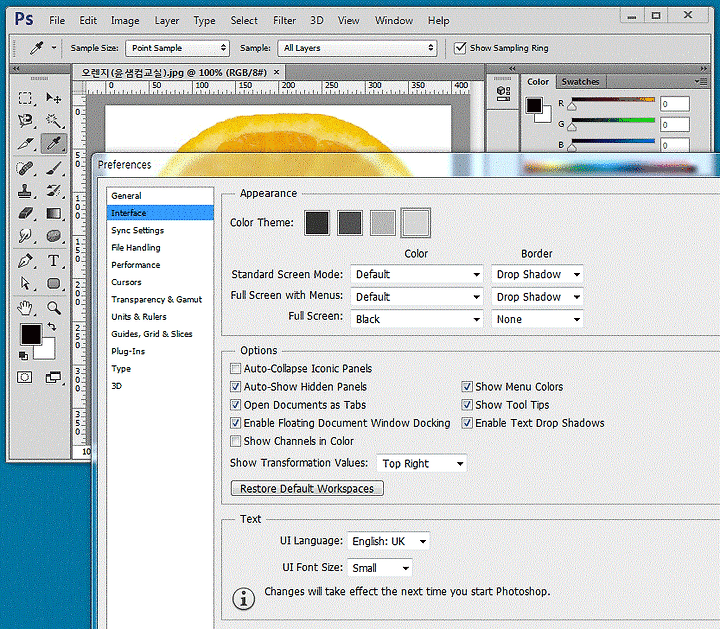Screen dimensions: 720x629
Task: Open the Layer menu
Action: pos(167,21)
